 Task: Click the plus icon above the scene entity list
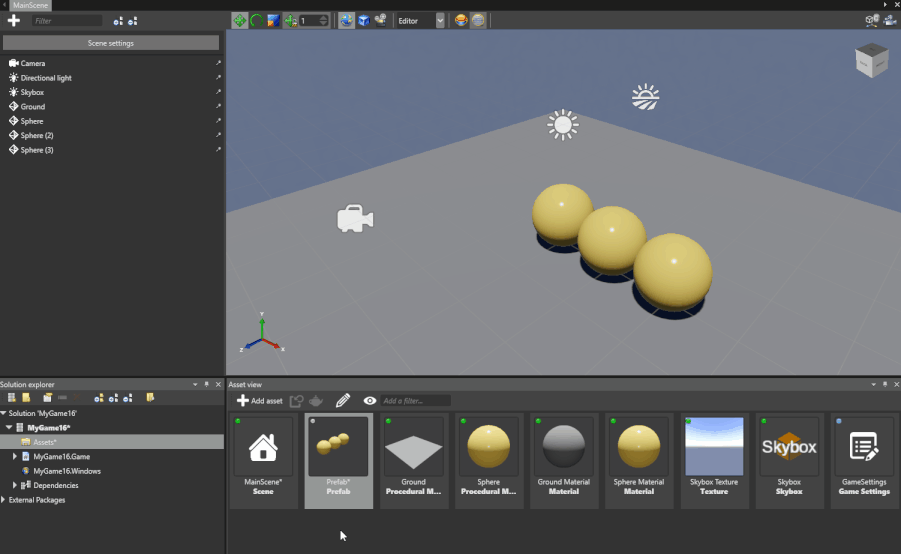pos(14,20)
